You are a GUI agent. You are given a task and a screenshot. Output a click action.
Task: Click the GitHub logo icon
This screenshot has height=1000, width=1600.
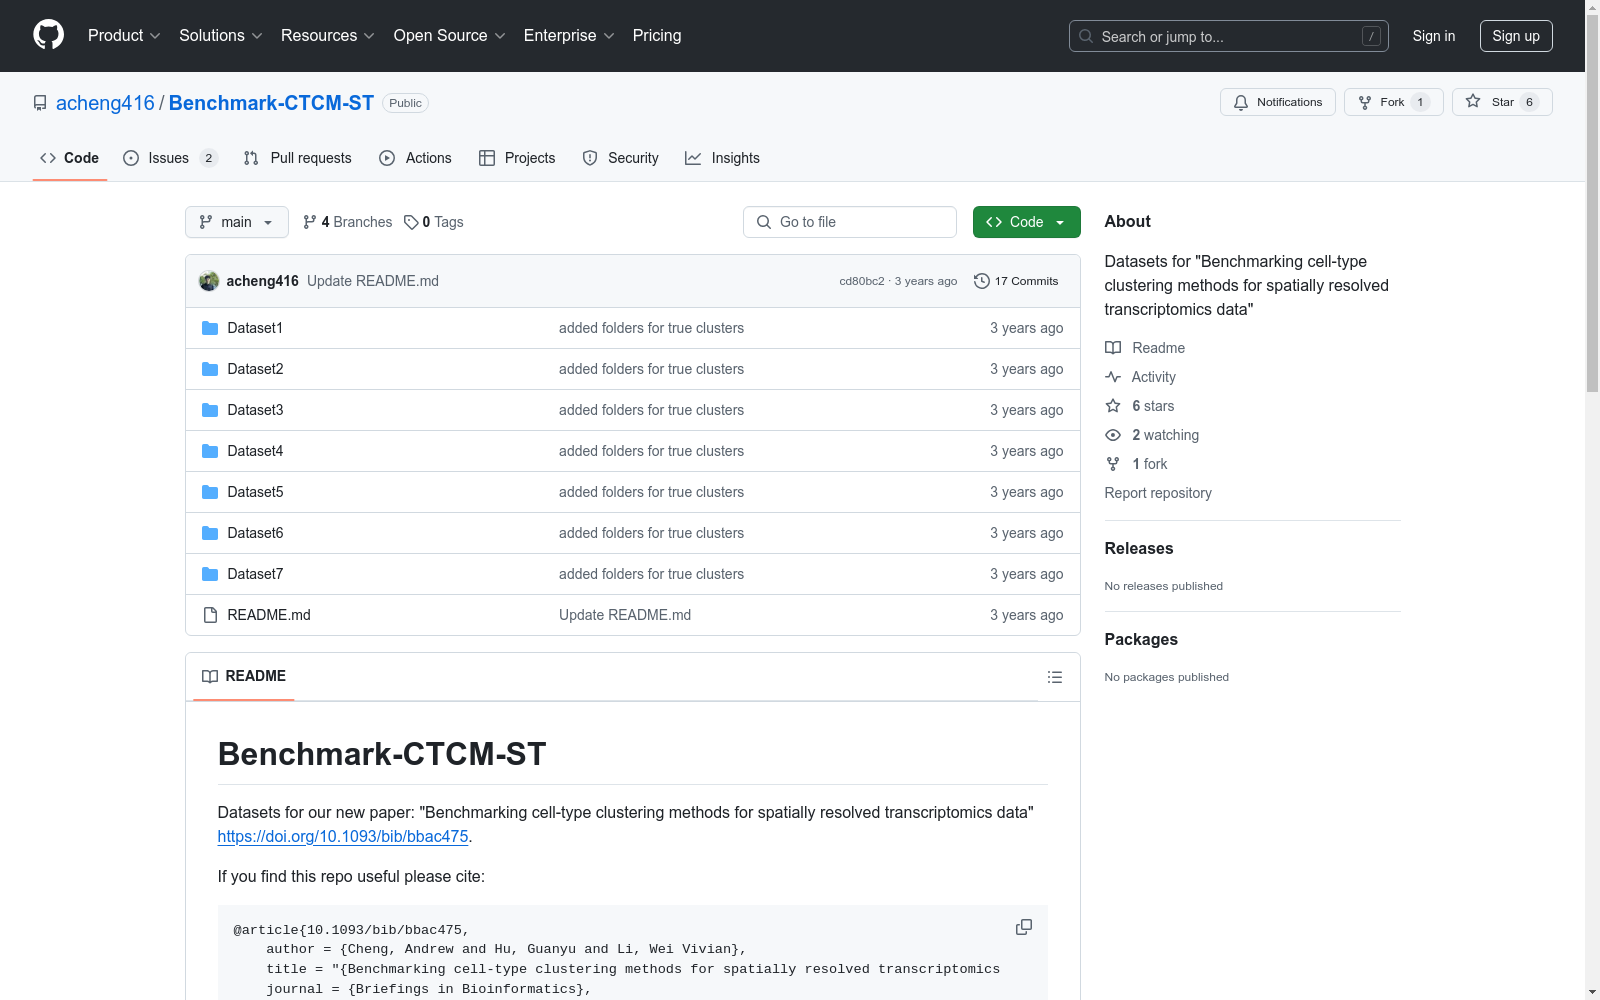click(x=48, y=35)
